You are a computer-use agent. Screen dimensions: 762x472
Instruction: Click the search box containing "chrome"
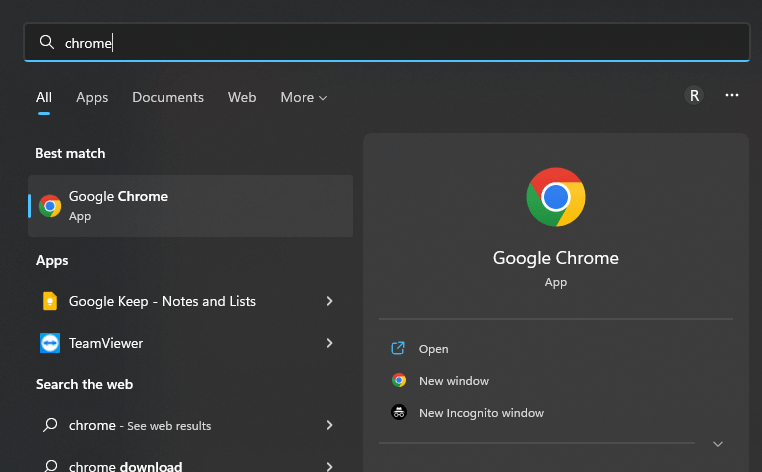pyautogui.click(x=387, y=42)
